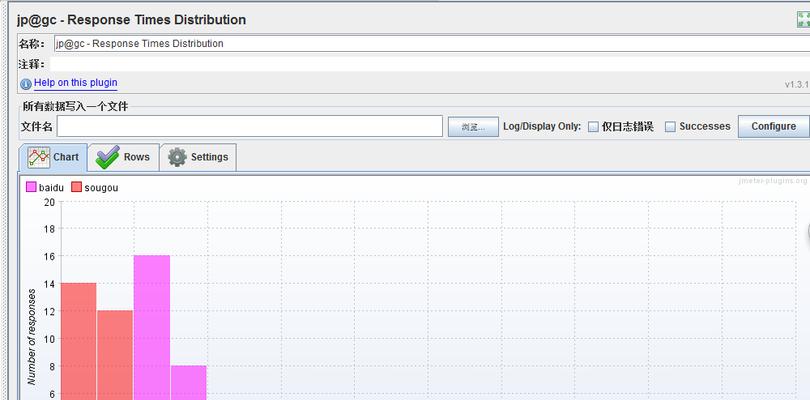Click into the 注释 comment field

430,64
